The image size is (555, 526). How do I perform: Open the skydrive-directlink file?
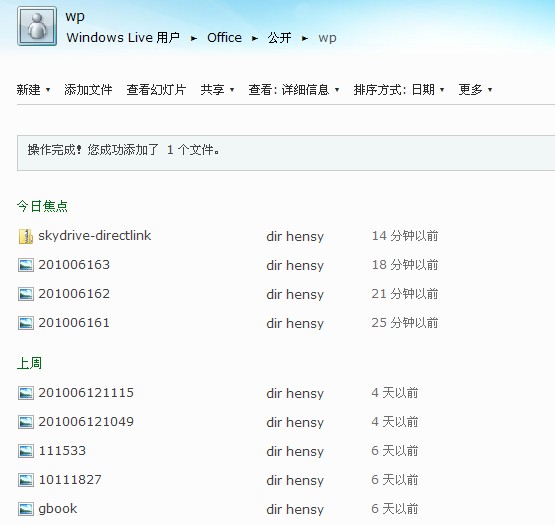tap(95, 236)
